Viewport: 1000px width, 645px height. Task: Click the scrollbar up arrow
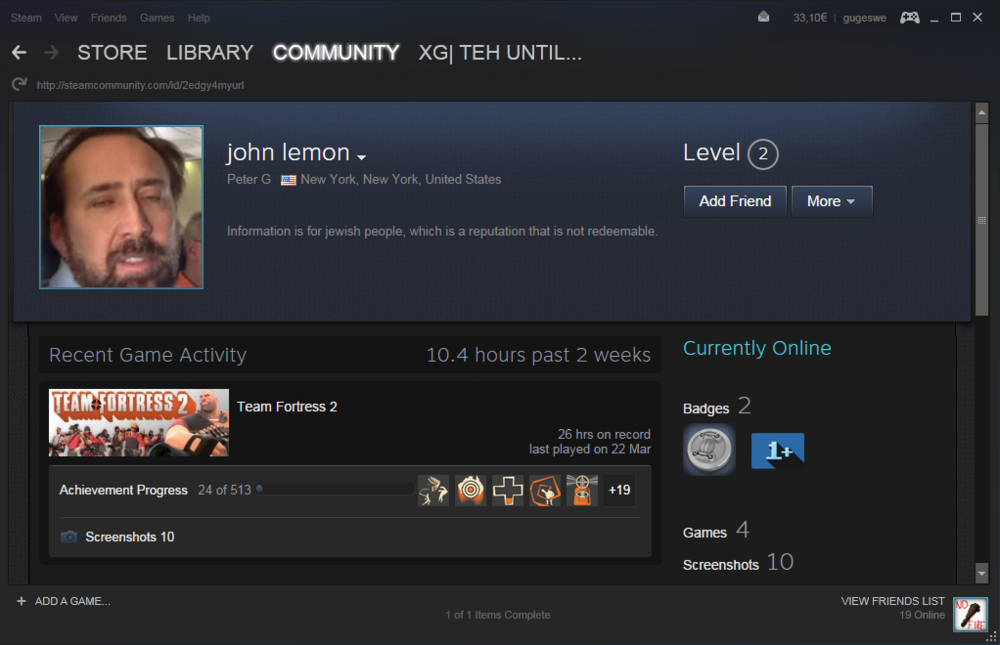(x=982, y=112)
